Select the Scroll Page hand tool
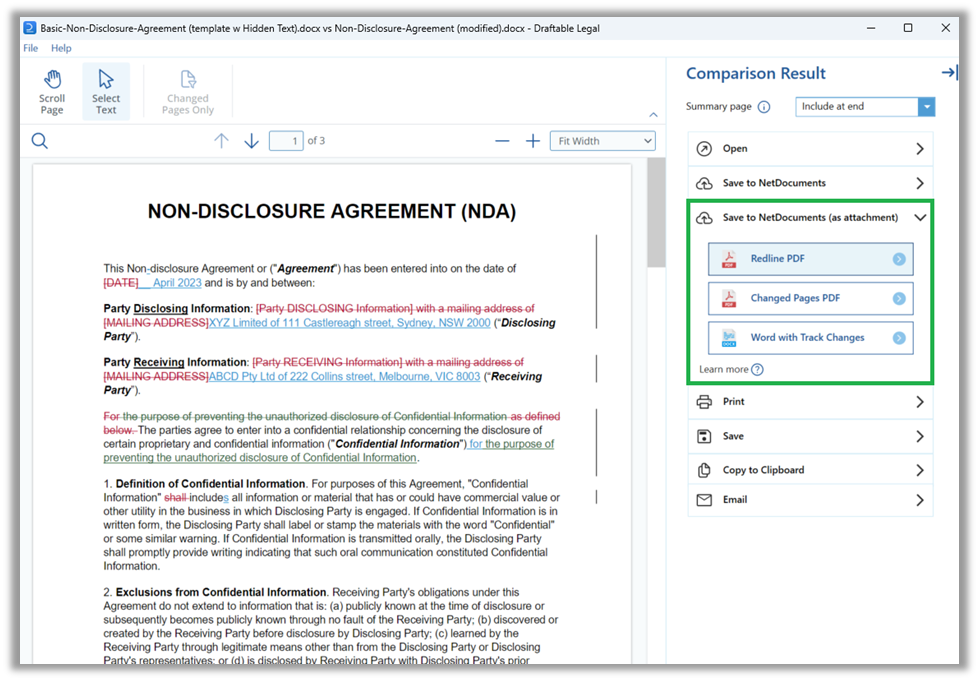979x681 pixels. [52, 92]
